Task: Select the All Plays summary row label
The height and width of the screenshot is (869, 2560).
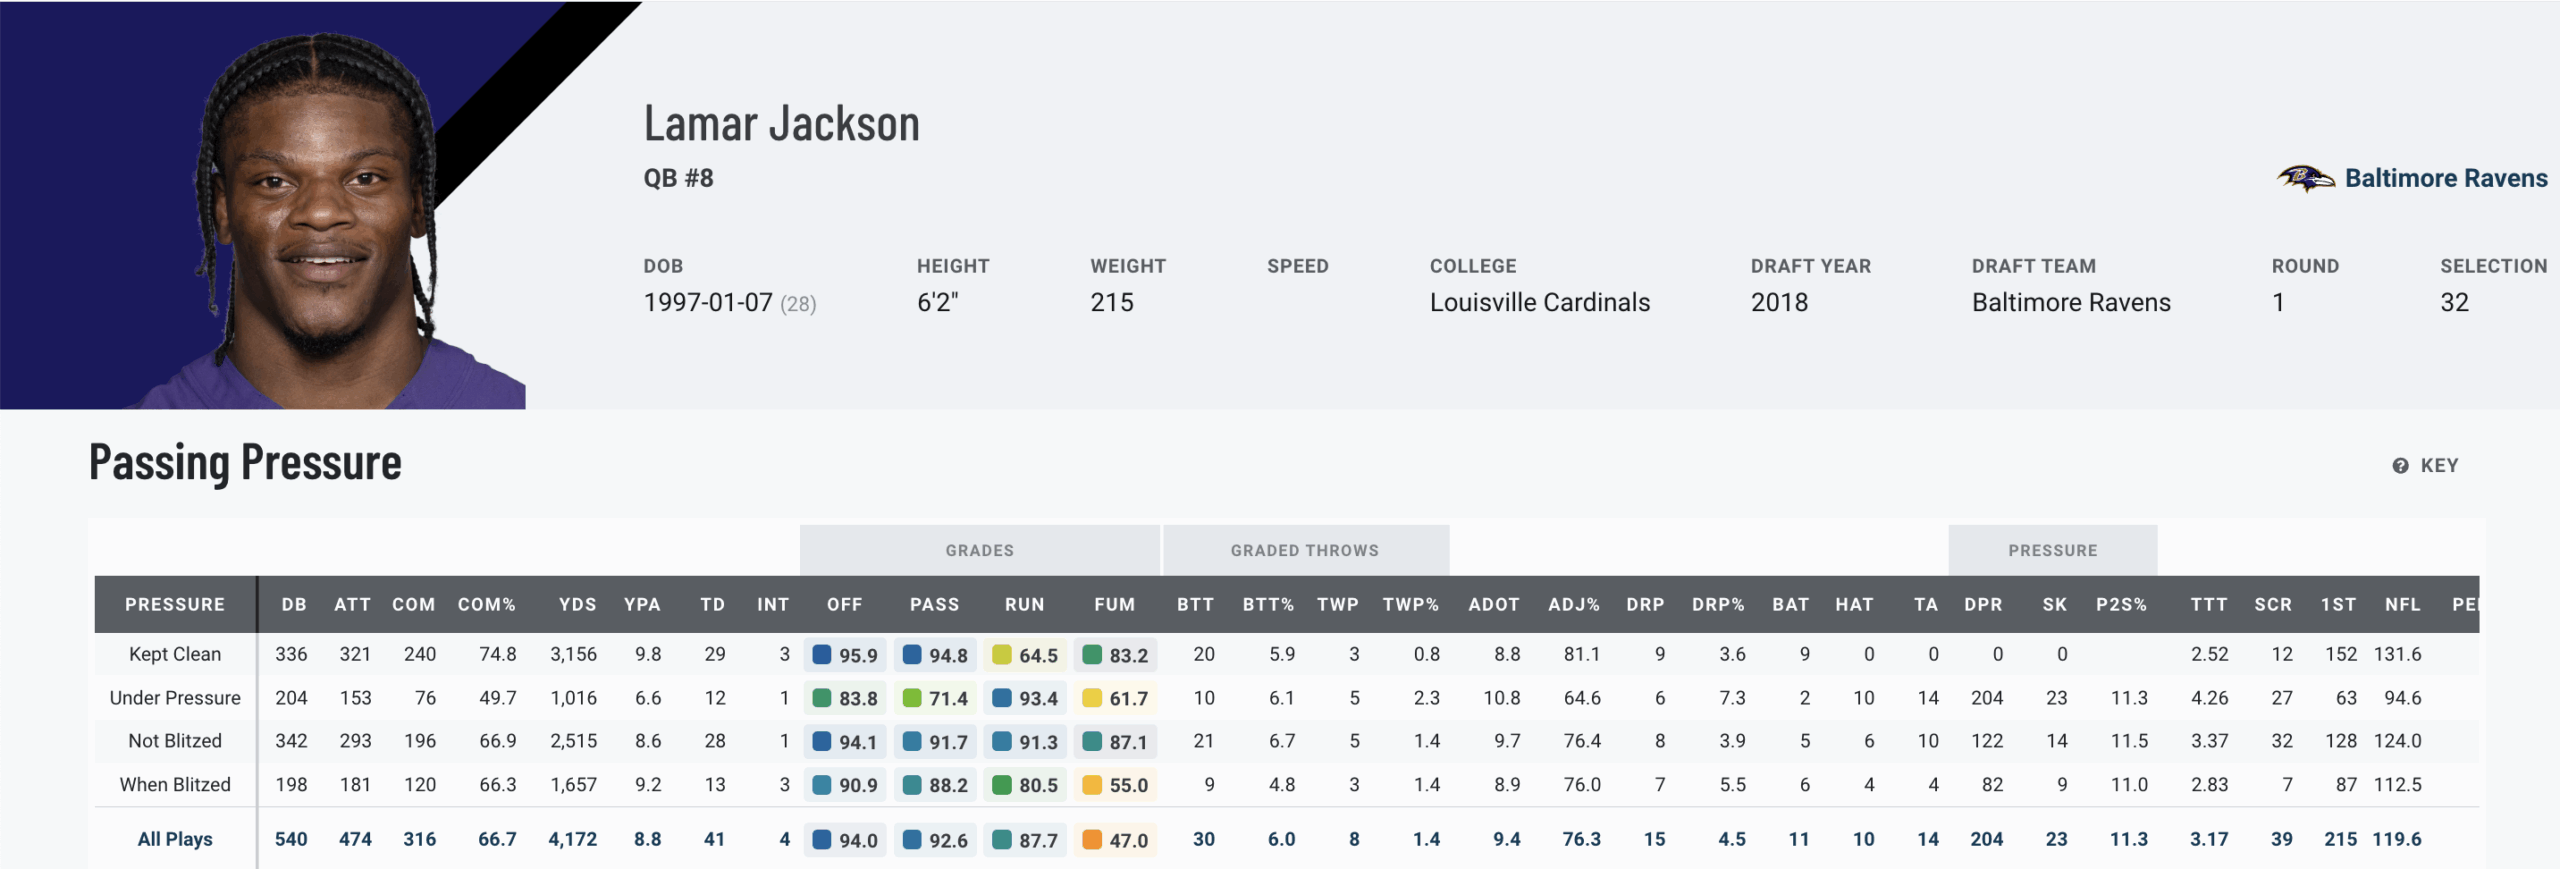Action: [175, 840]
